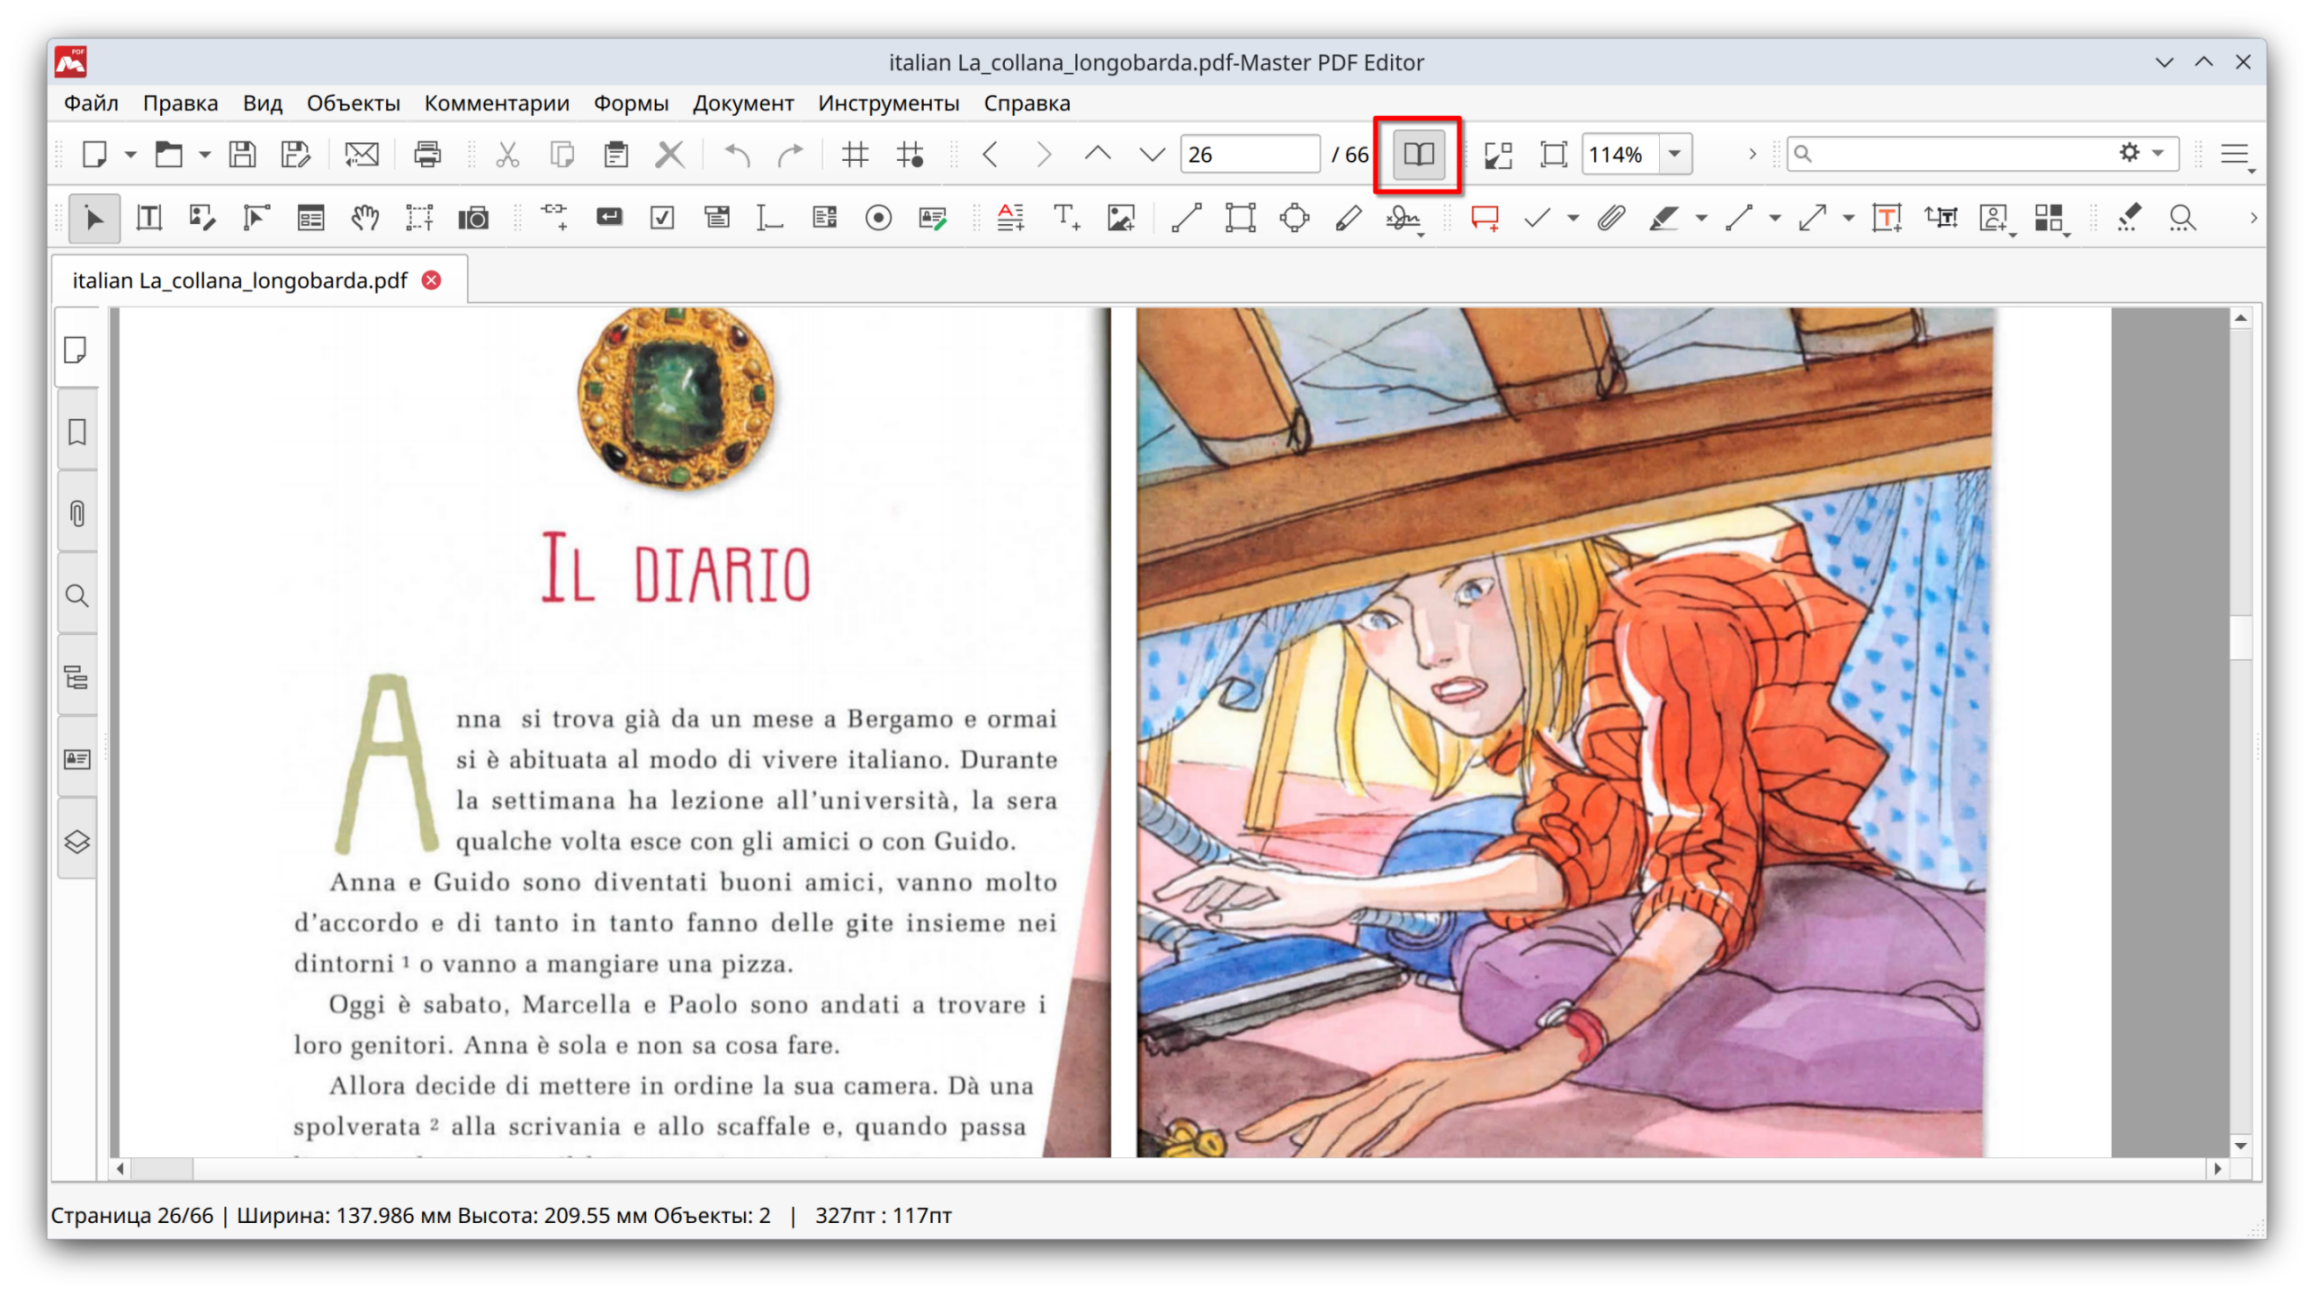Add a sticky note comment
Viewport: 2314px width, 1295px height.
(x=1485, y=218)
